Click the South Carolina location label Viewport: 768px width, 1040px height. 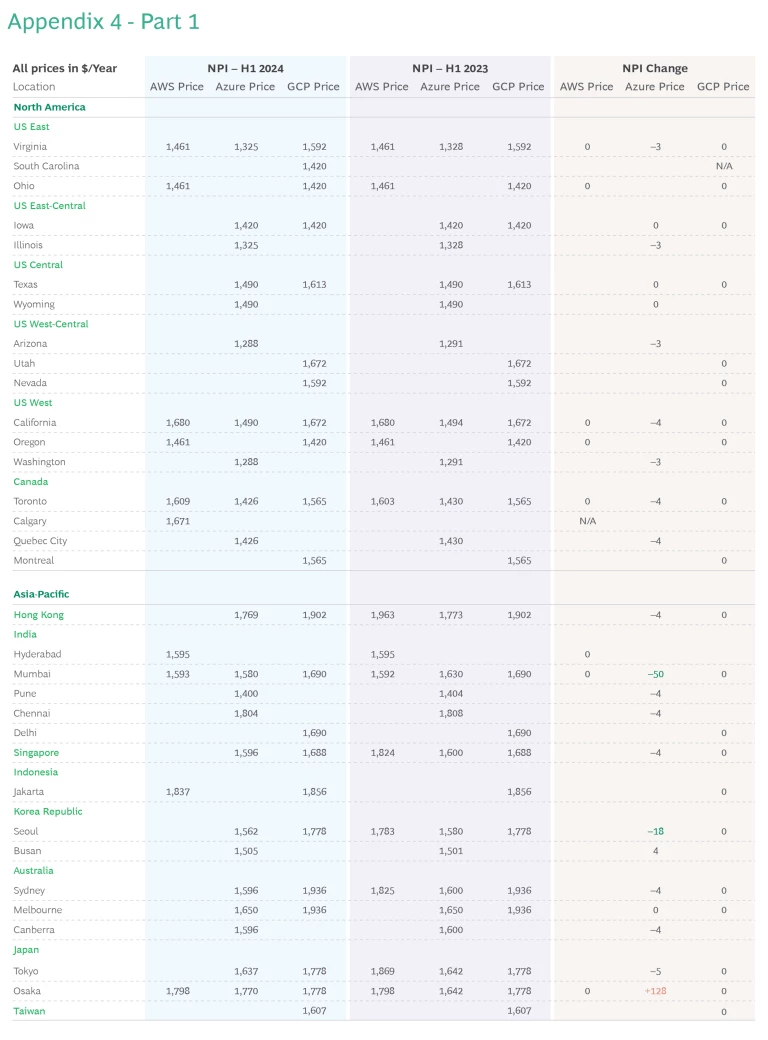pyautogui.click(x=46, y=166)
